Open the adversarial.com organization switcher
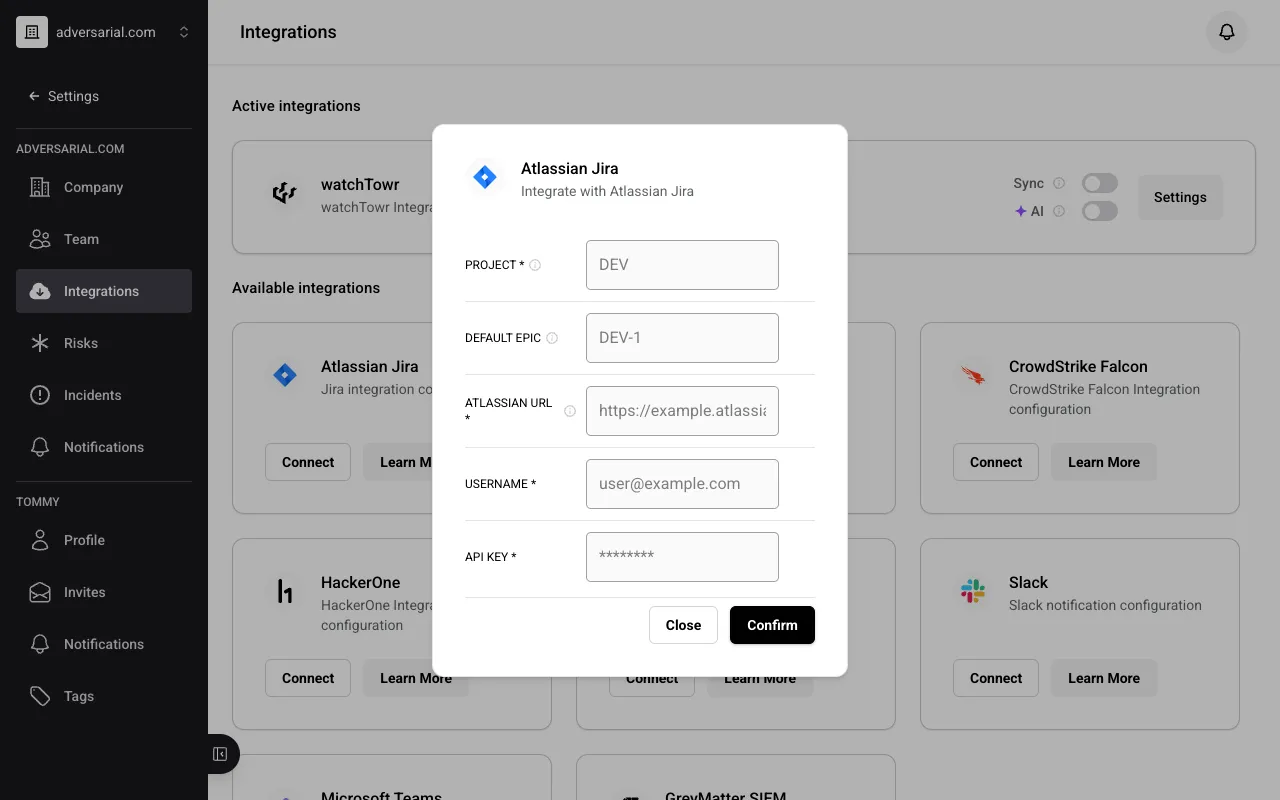 104,32
